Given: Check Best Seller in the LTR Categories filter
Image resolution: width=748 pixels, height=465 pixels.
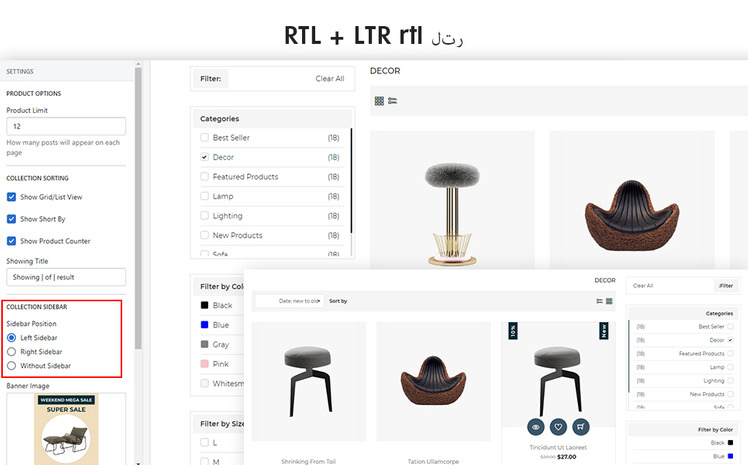Looking at the screenshot, I should click(204, 137).
